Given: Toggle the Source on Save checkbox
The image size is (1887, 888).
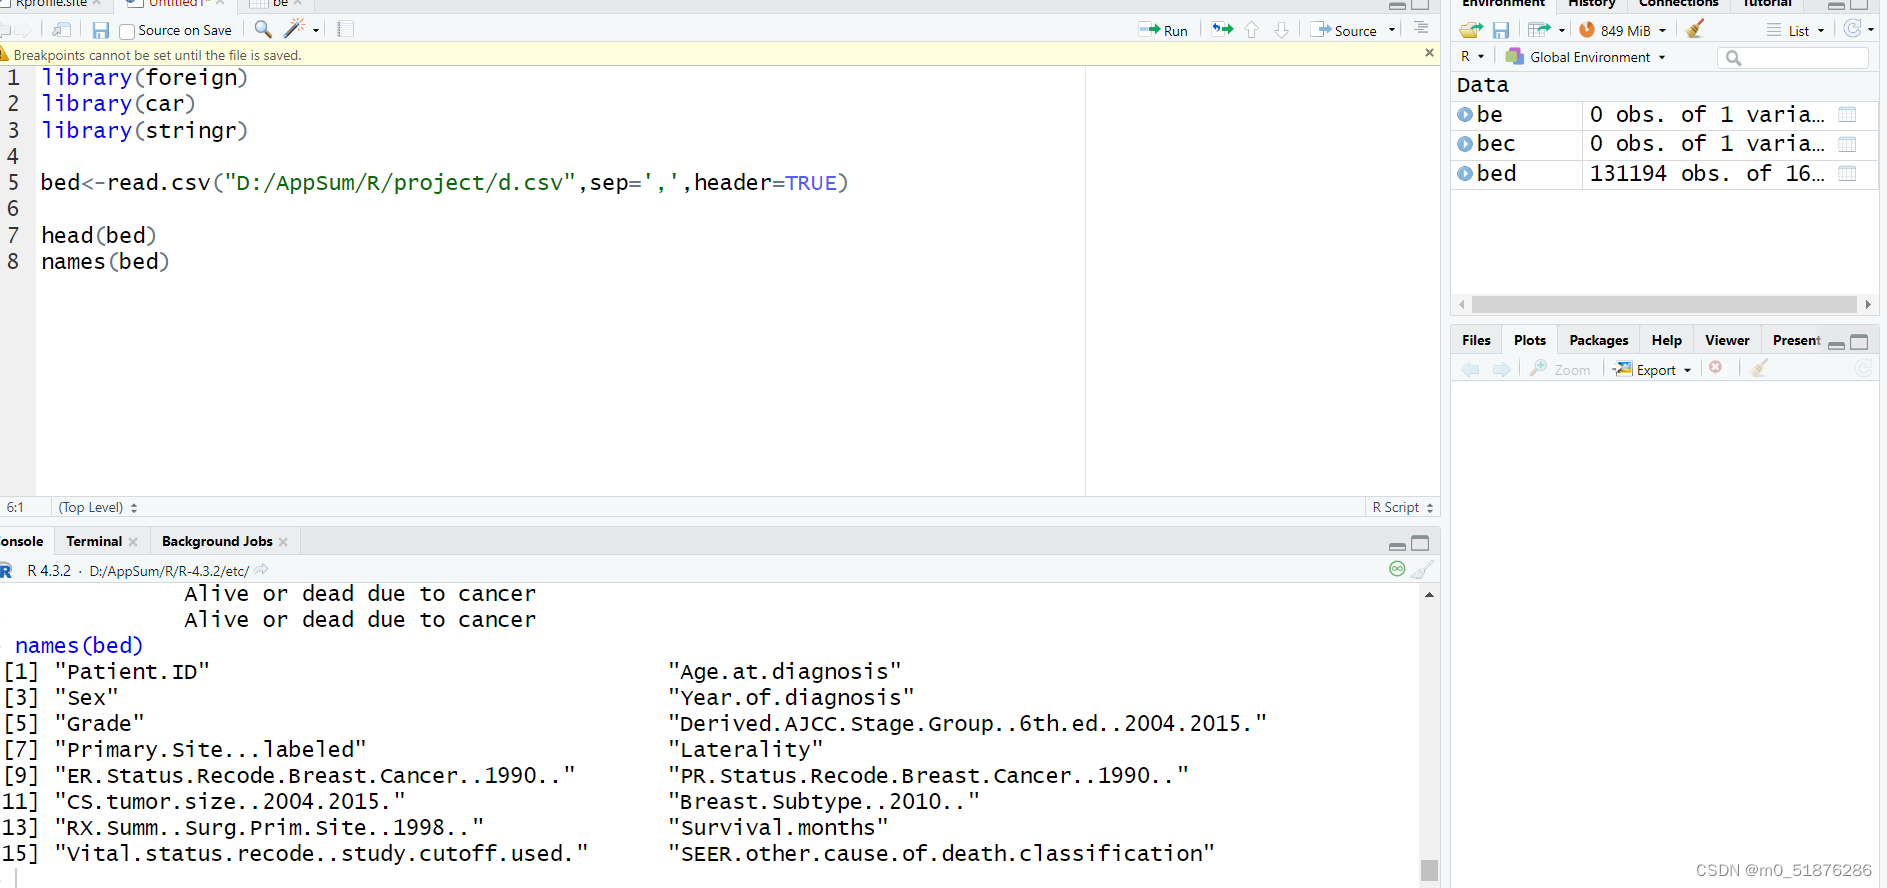Looking at the screenshot, I should pyautogui.click(x=127, y=31).
